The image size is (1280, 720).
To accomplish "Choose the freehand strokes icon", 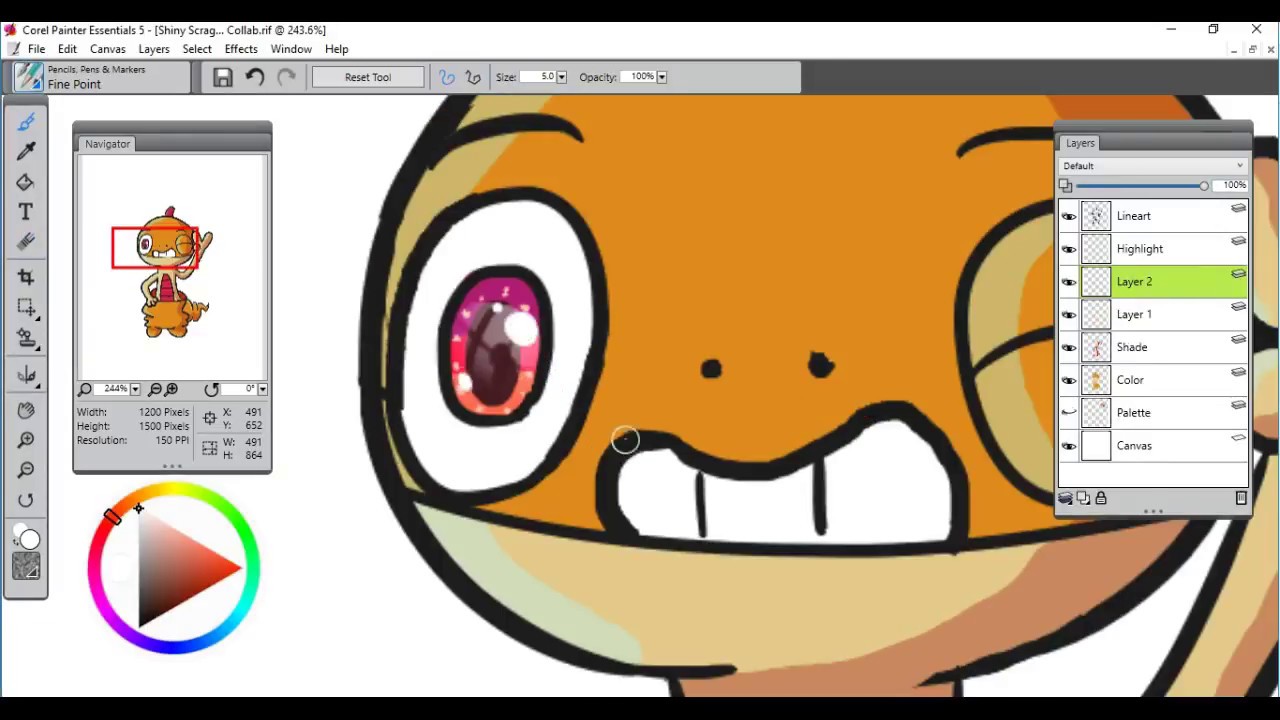I will (447, 77).
